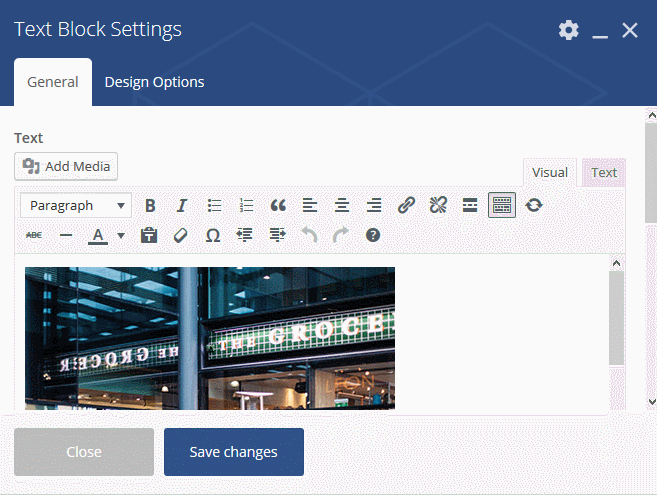Screen dimensions: 657x495
Task: Decrease the indent
Action: (245, 235)
